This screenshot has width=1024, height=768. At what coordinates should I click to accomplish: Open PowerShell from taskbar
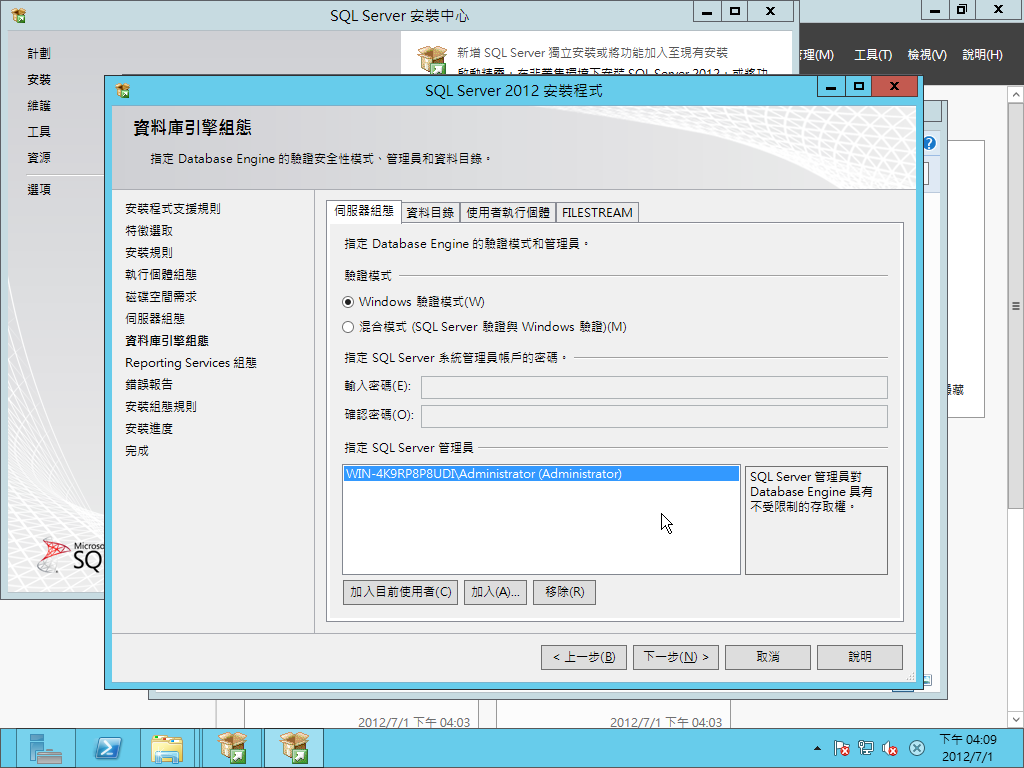(x=108, y=748)
